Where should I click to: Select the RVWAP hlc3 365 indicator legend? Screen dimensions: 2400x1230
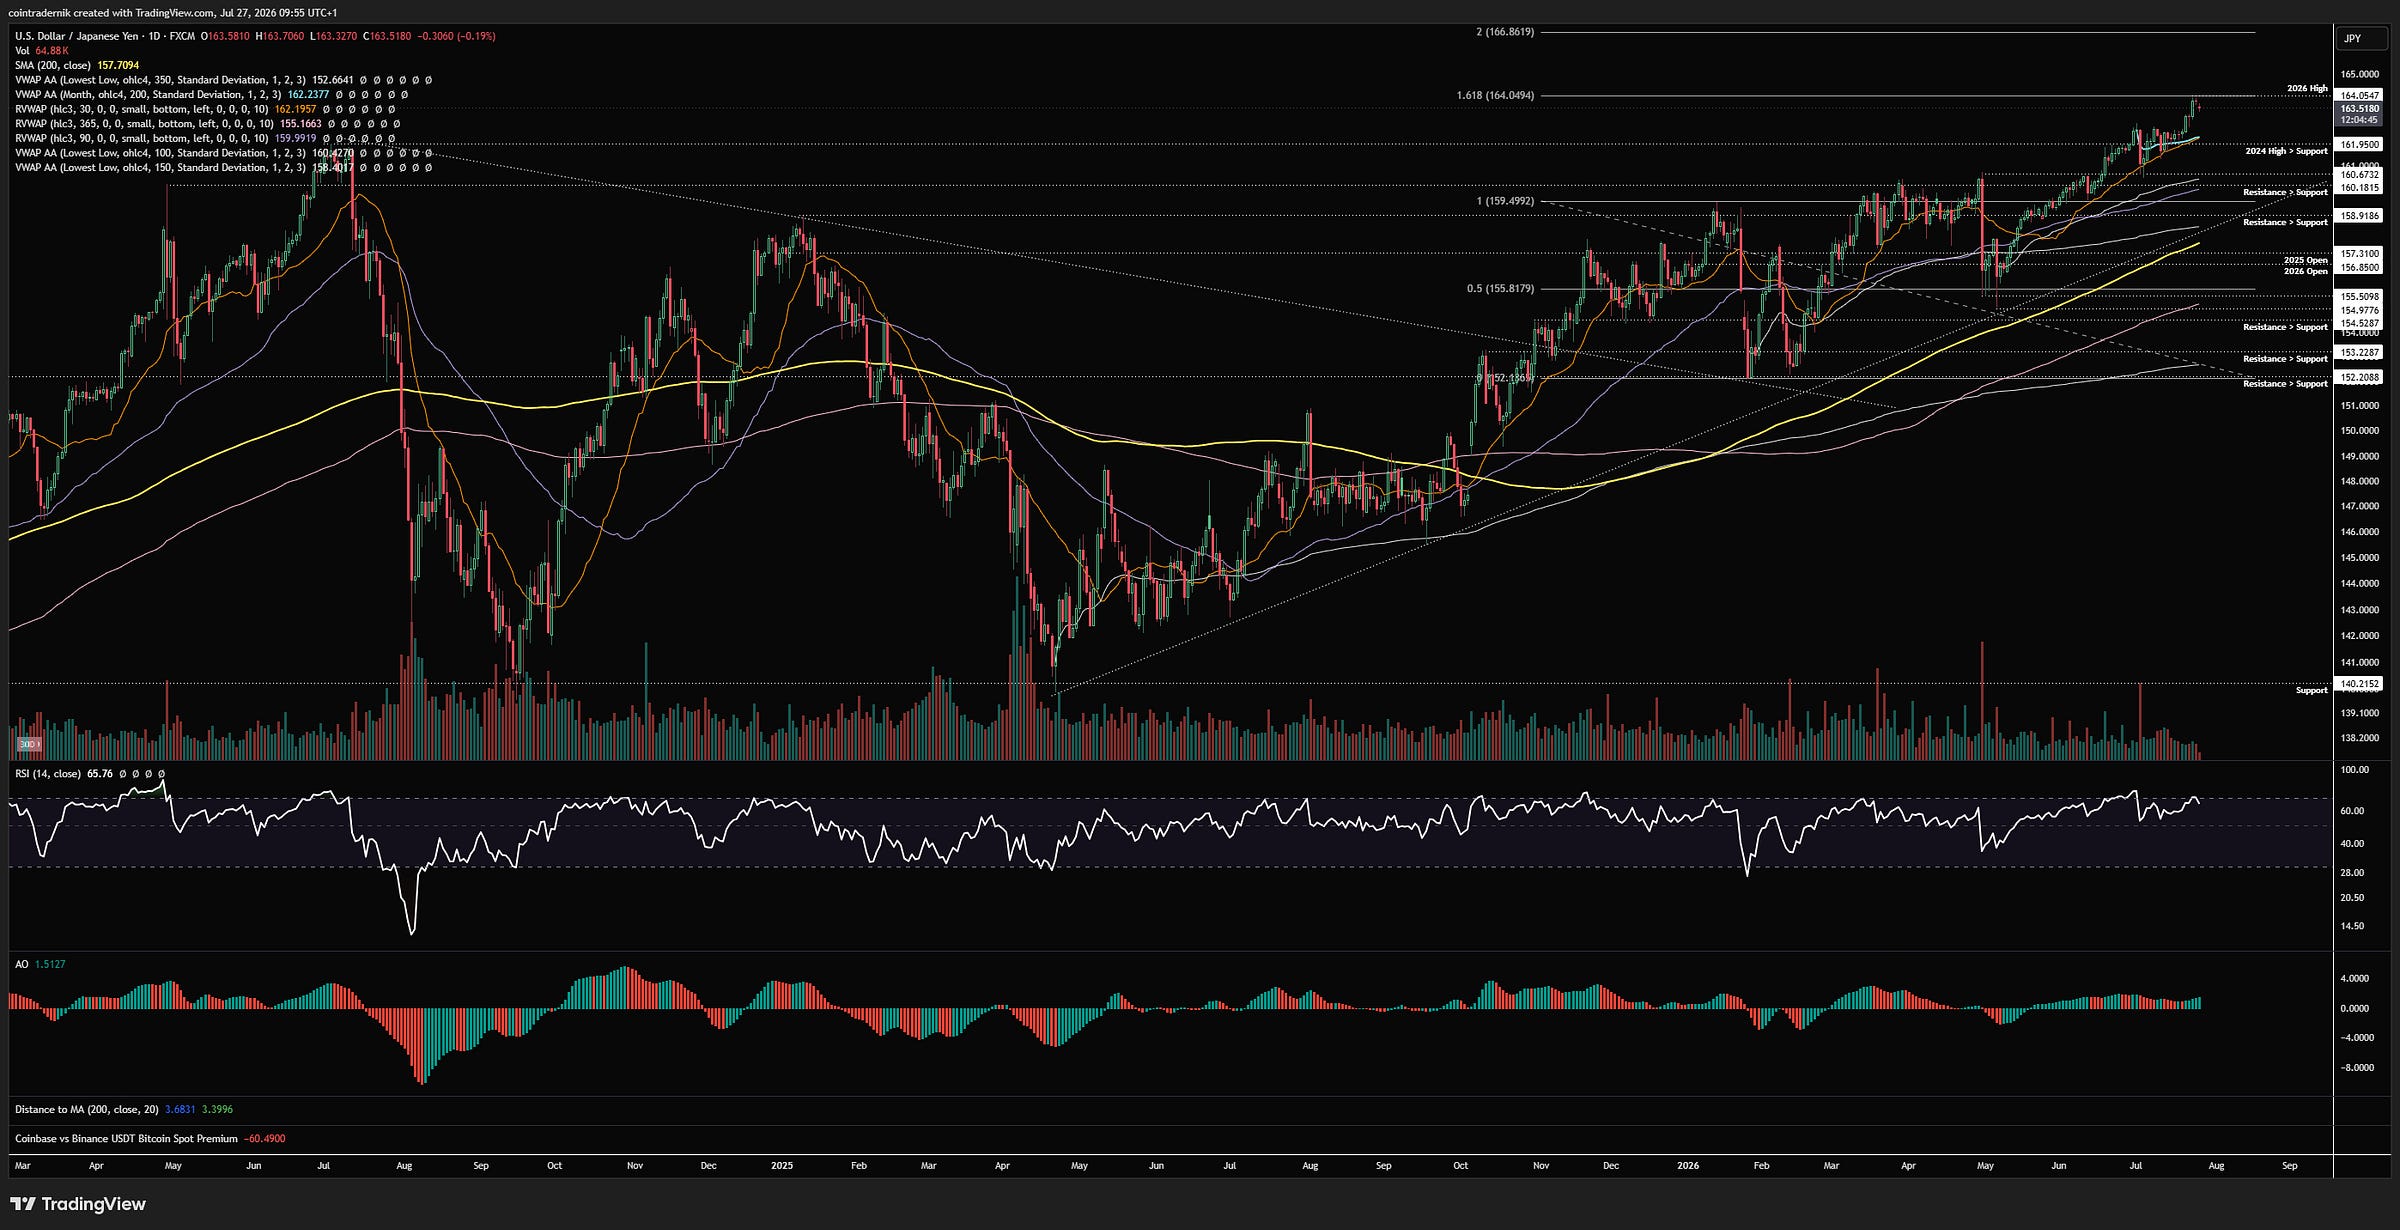pos(207,124)
